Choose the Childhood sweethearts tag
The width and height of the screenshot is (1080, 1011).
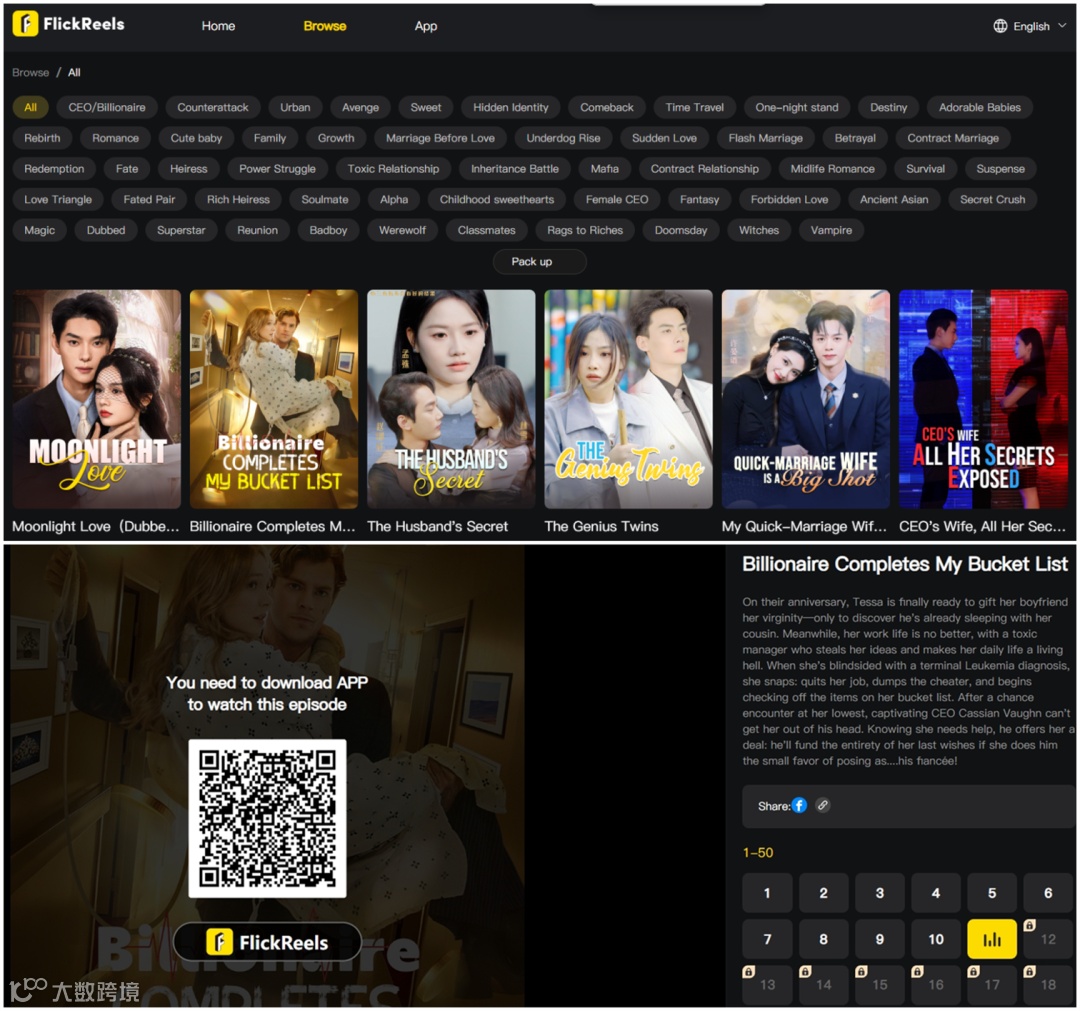pos(497,200)
